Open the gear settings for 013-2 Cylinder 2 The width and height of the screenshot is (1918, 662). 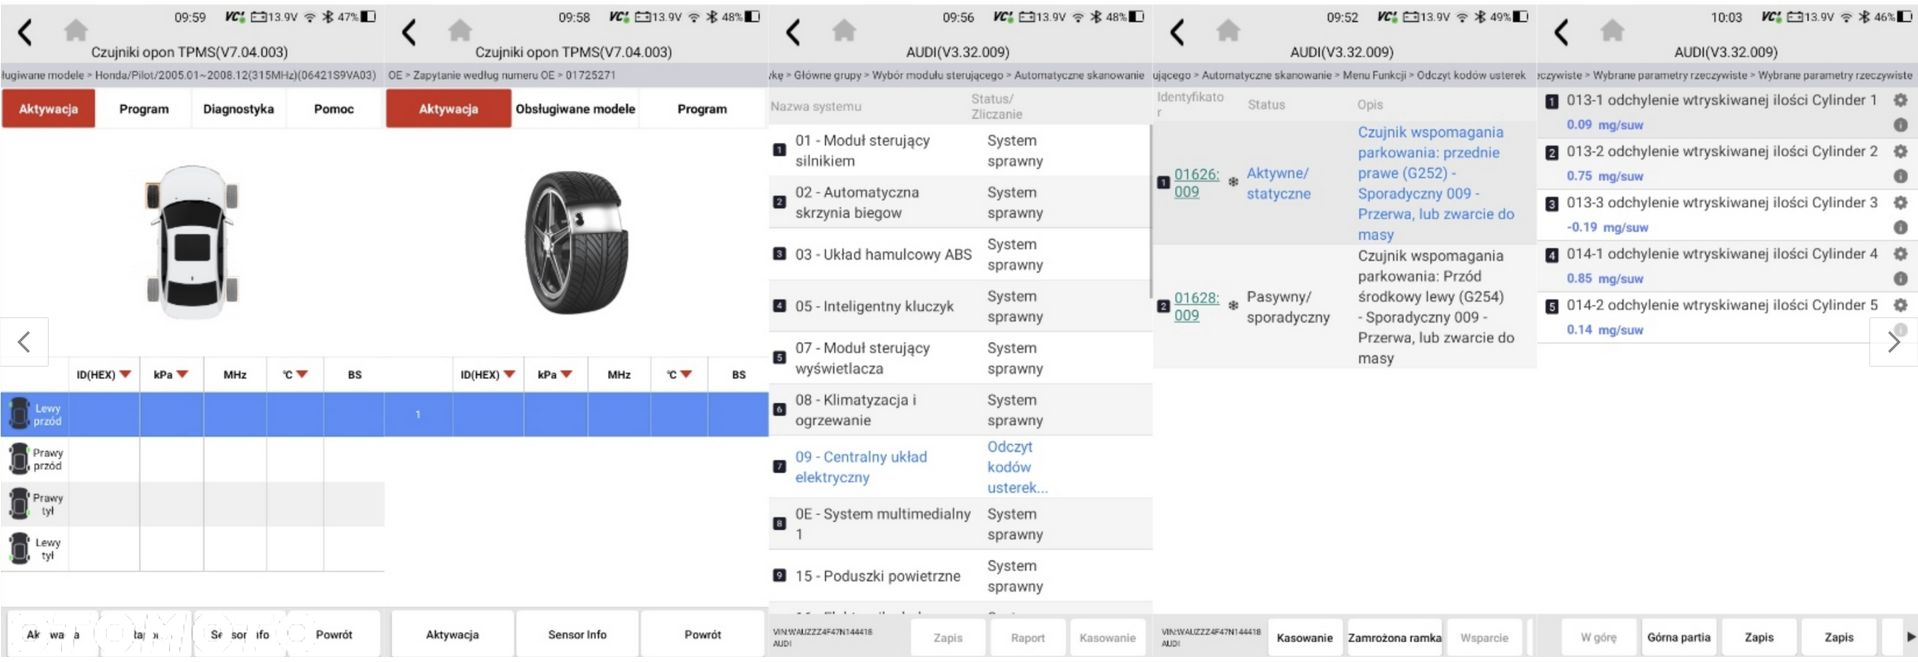pyautogui.click(x=1900, y=151)
